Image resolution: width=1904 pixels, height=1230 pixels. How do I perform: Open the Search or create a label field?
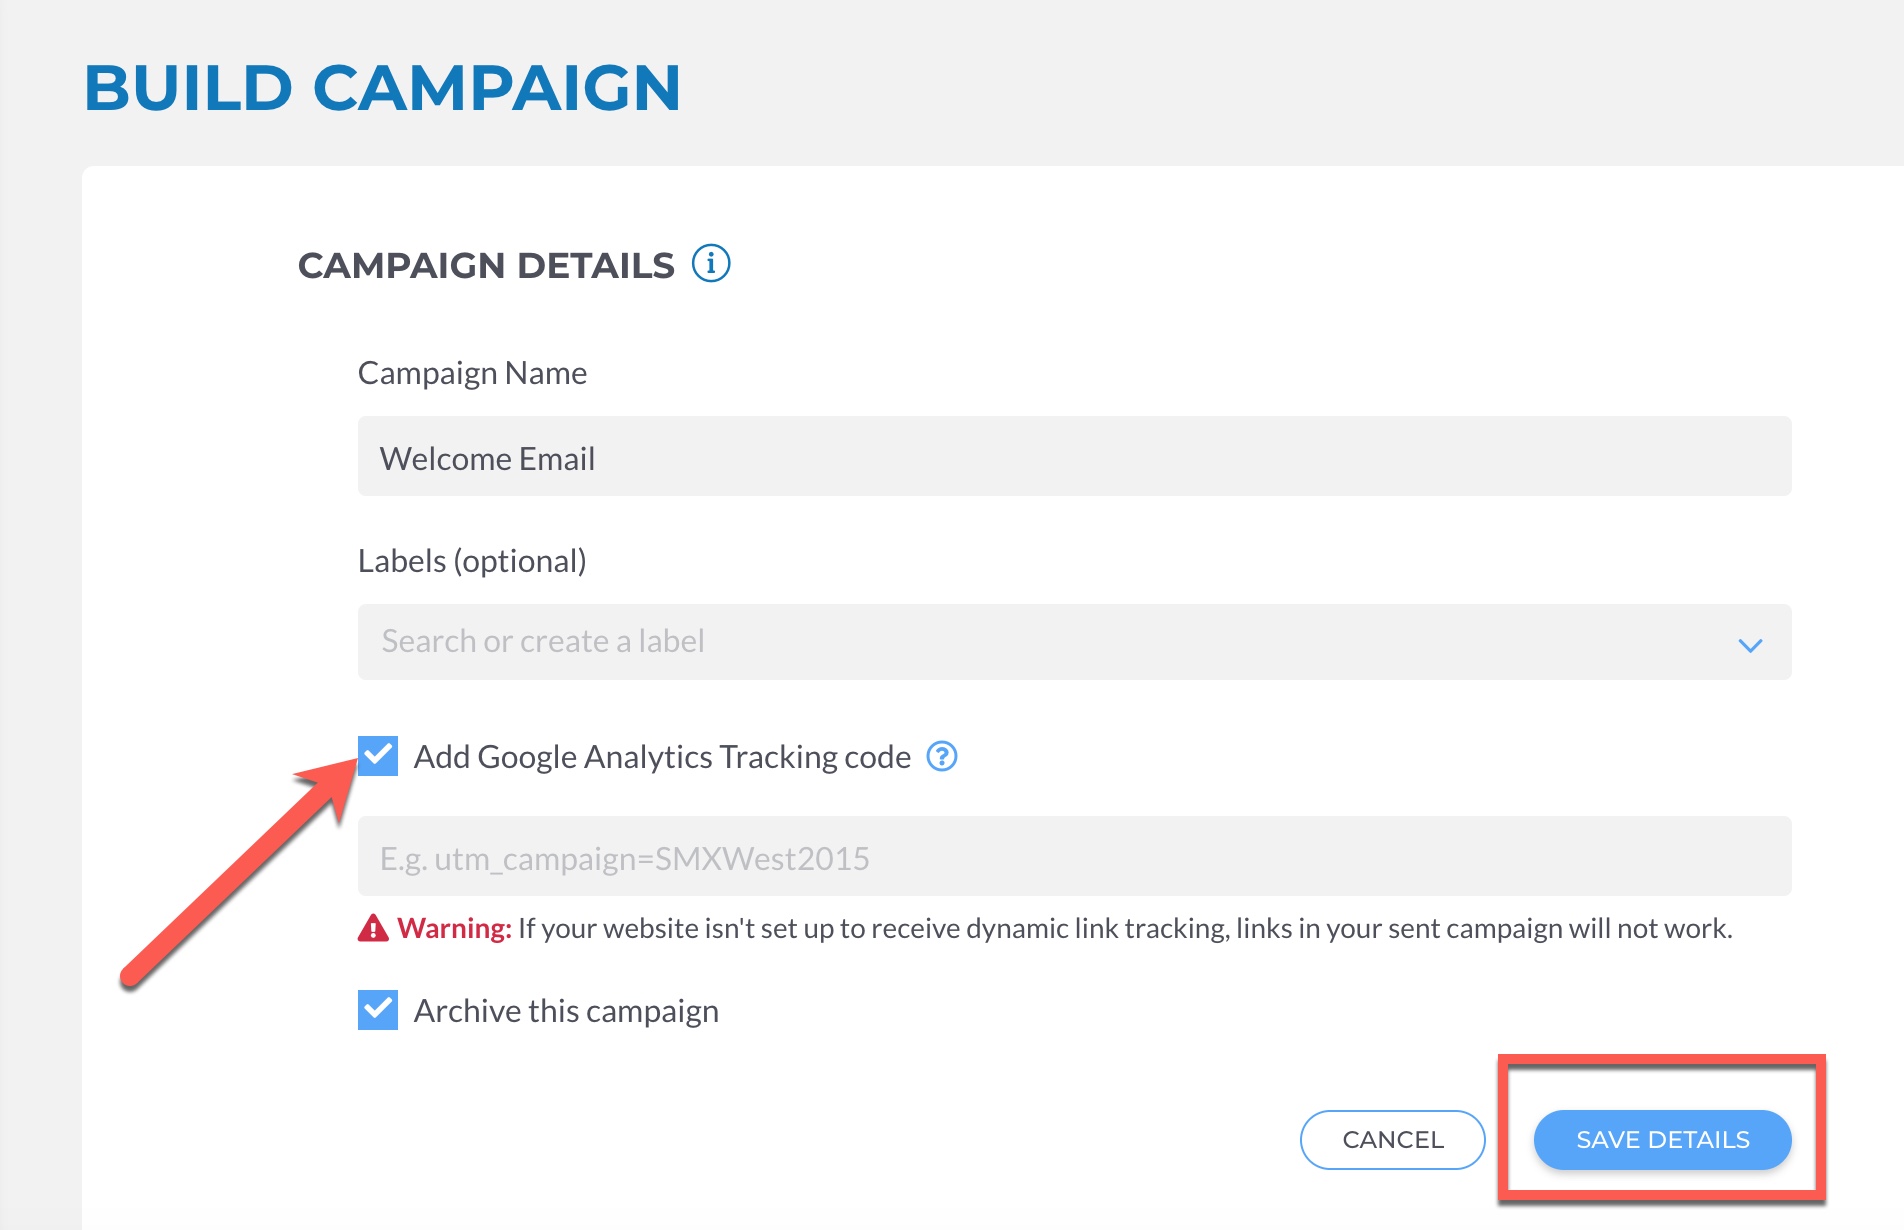tap(1040, 642)
